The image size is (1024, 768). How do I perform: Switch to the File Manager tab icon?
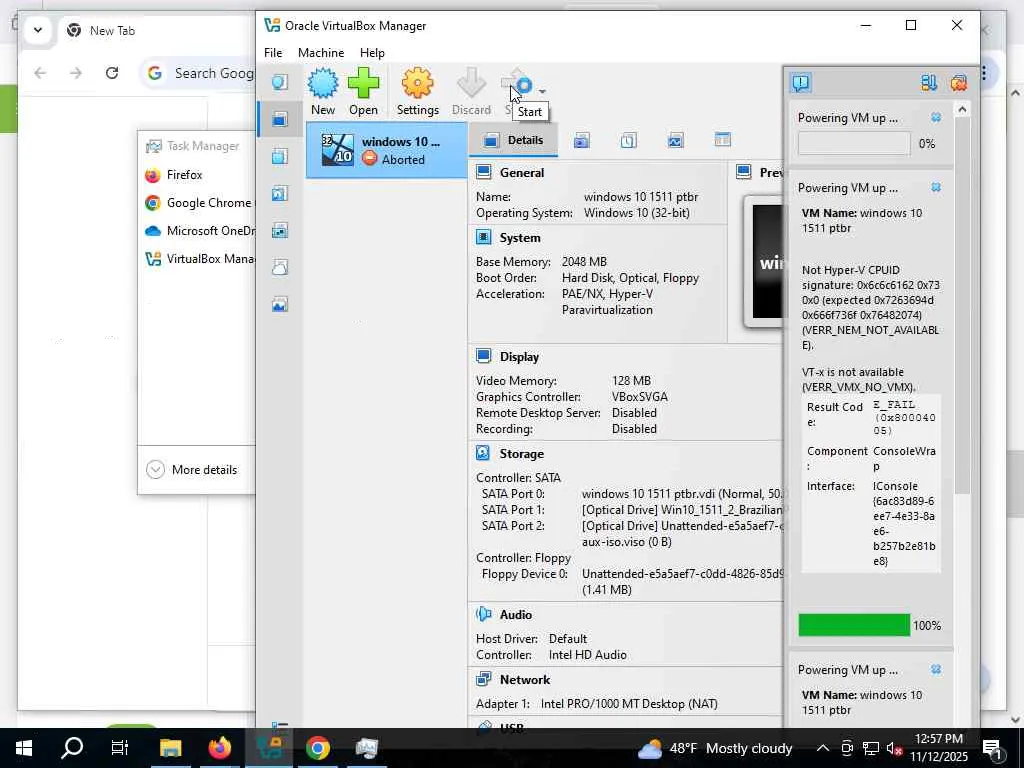coord(722,140)
